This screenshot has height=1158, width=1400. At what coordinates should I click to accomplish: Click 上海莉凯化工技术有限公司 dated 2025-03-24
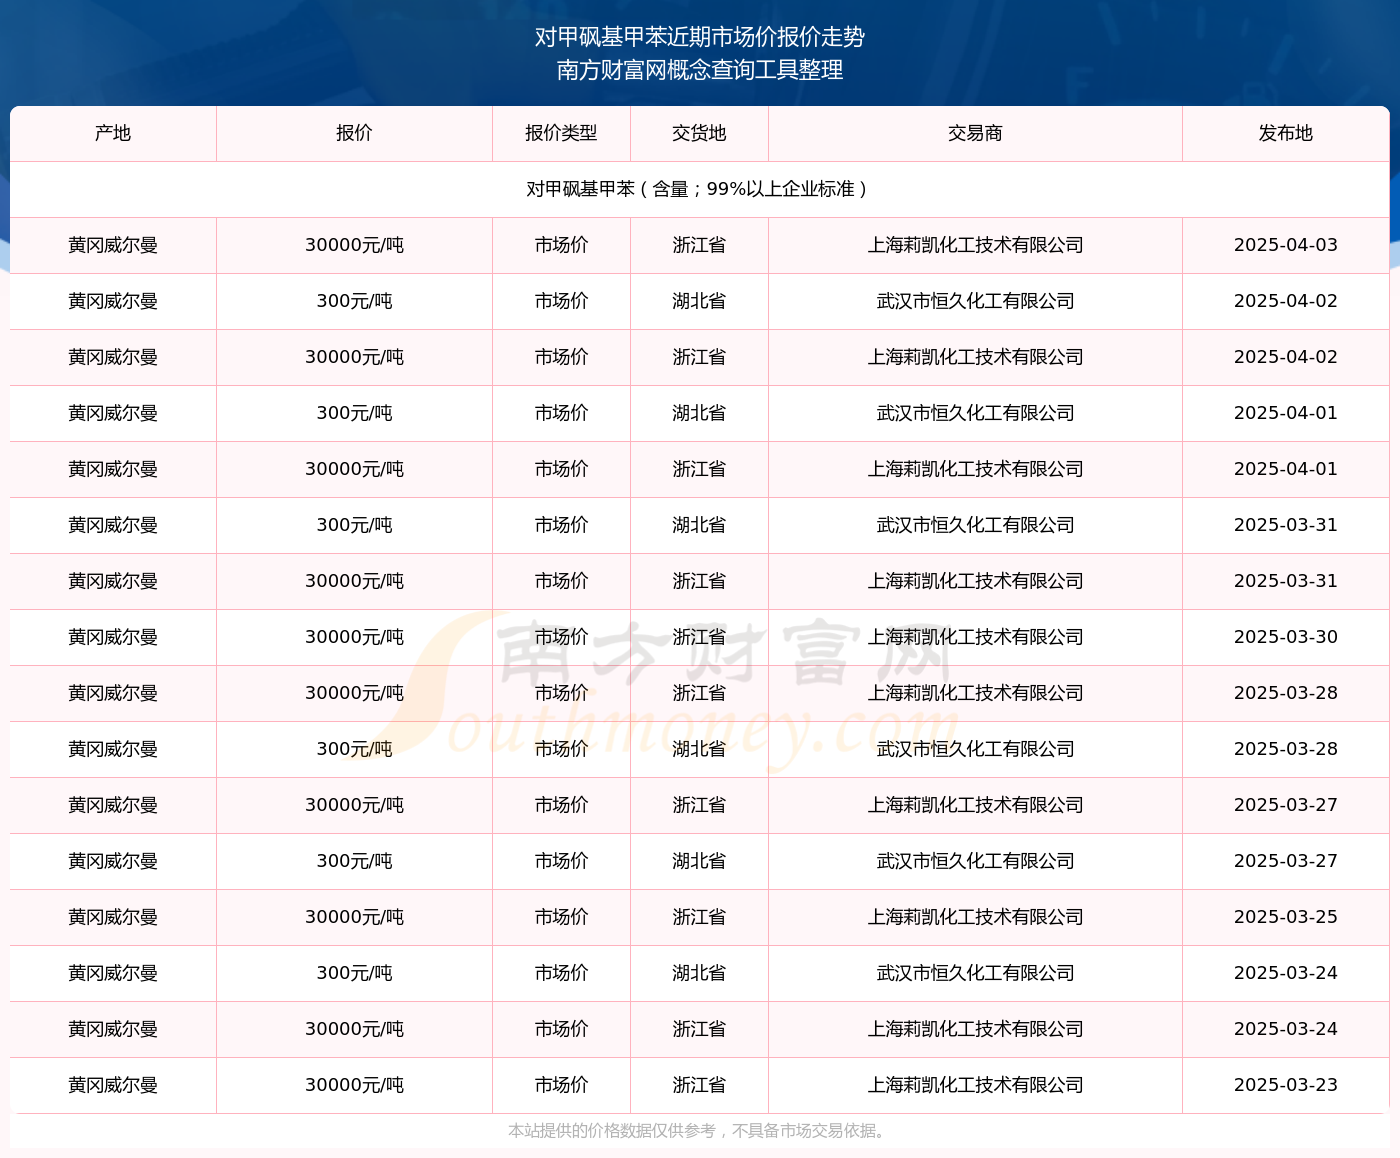975,1029
